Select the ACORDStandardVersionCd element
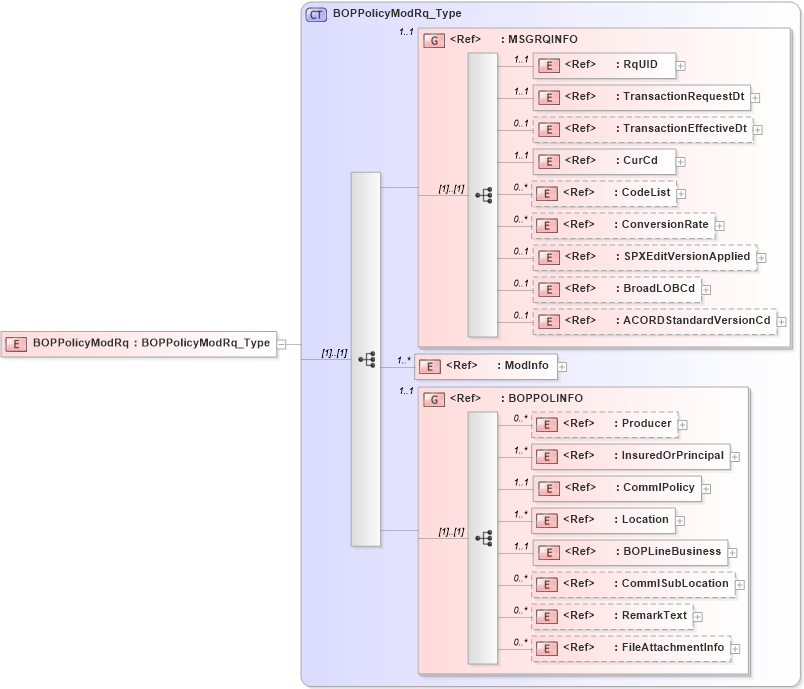The width and height of the screenshot is (804, 689). (650, 321)
